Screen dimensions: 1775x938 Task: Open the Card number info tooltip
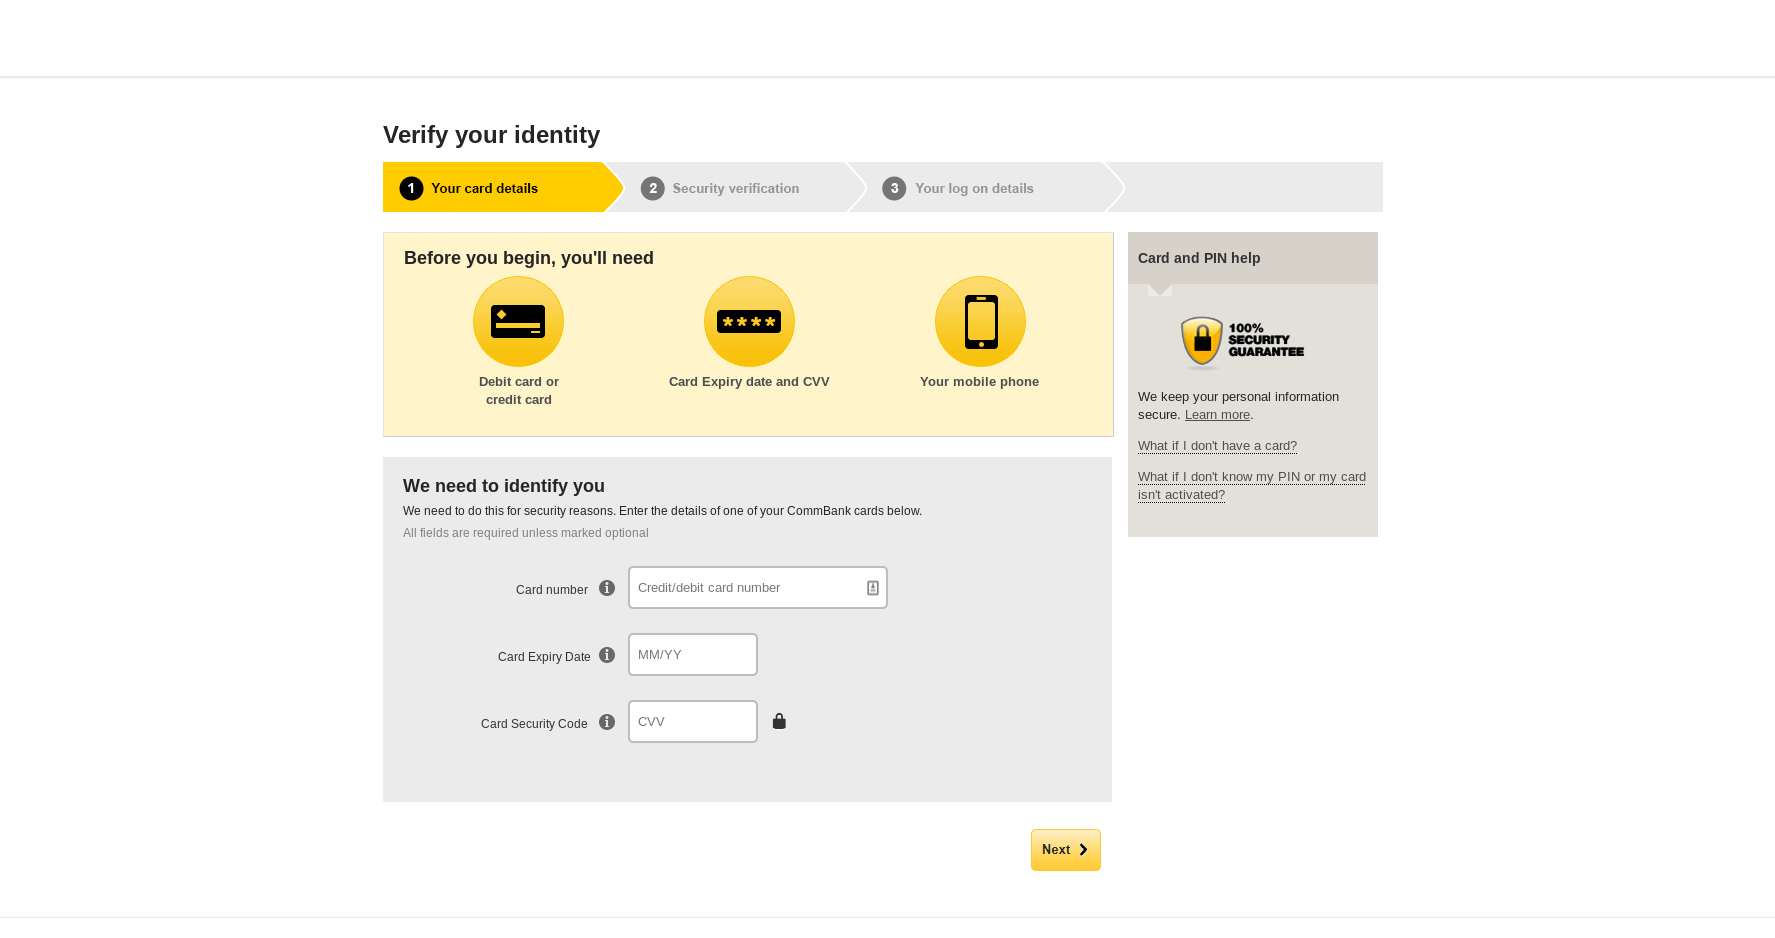point(607,588)
